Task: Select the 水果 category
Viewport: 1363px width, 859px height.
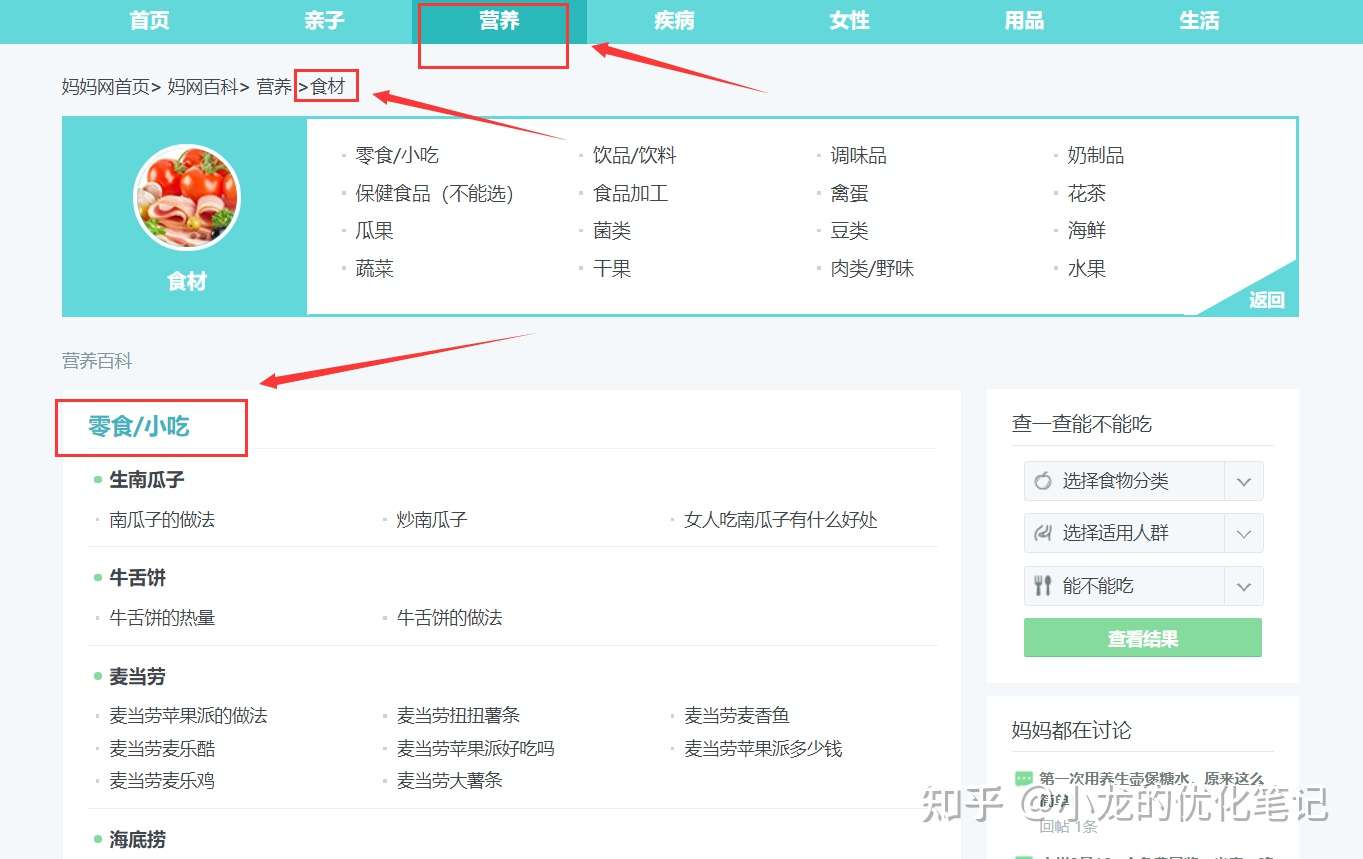Action: [1087, 268]
